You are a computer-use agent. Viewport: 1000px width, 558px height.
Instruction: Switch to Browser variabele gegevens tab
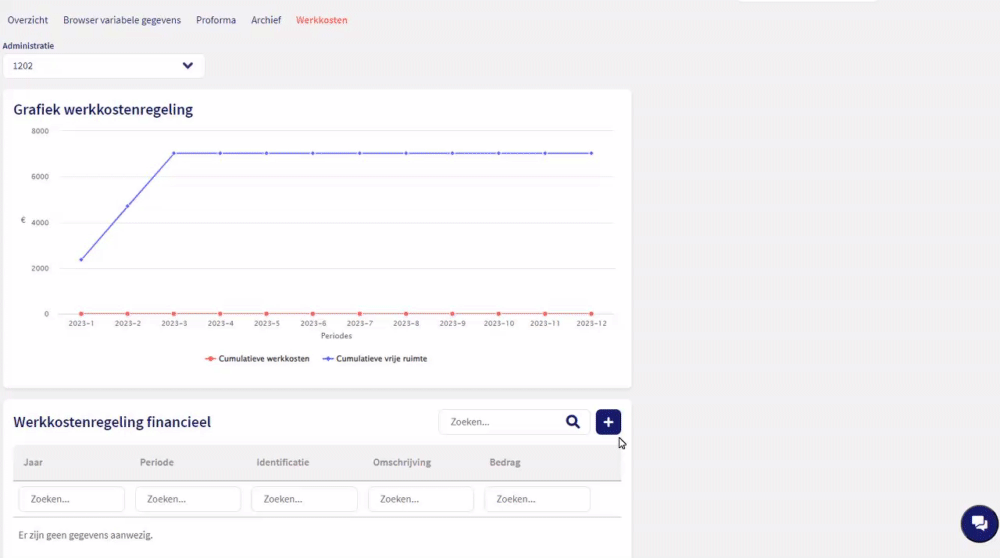(x=122, y=20)
